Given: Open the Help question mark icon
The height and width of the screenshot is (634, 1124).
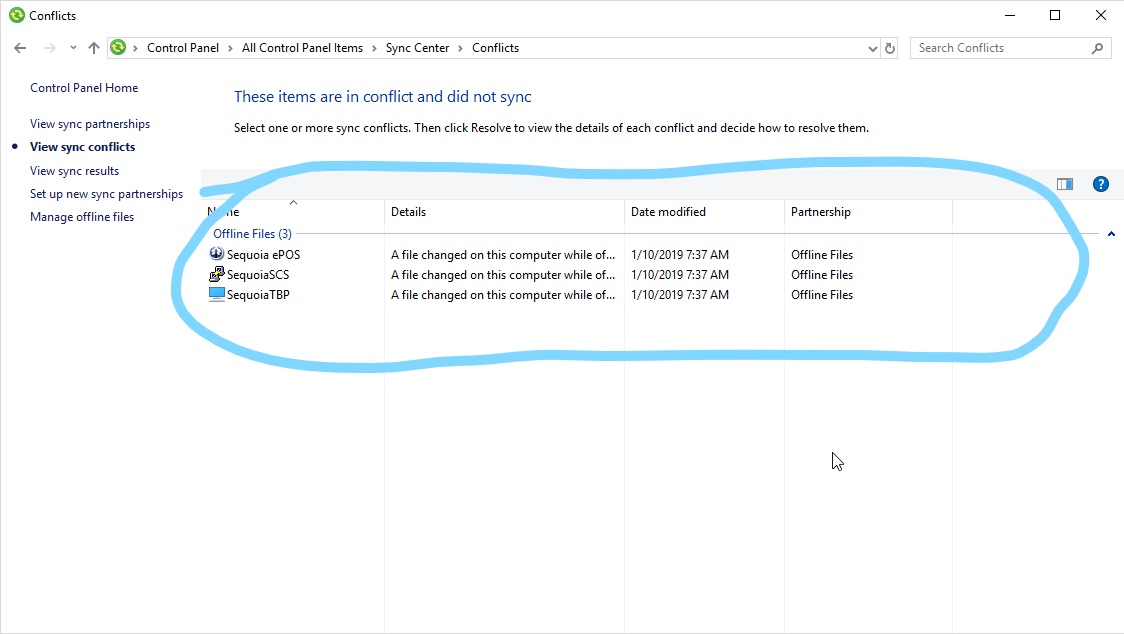Looking at the screenshot, I should click(x=1101, y=184).
